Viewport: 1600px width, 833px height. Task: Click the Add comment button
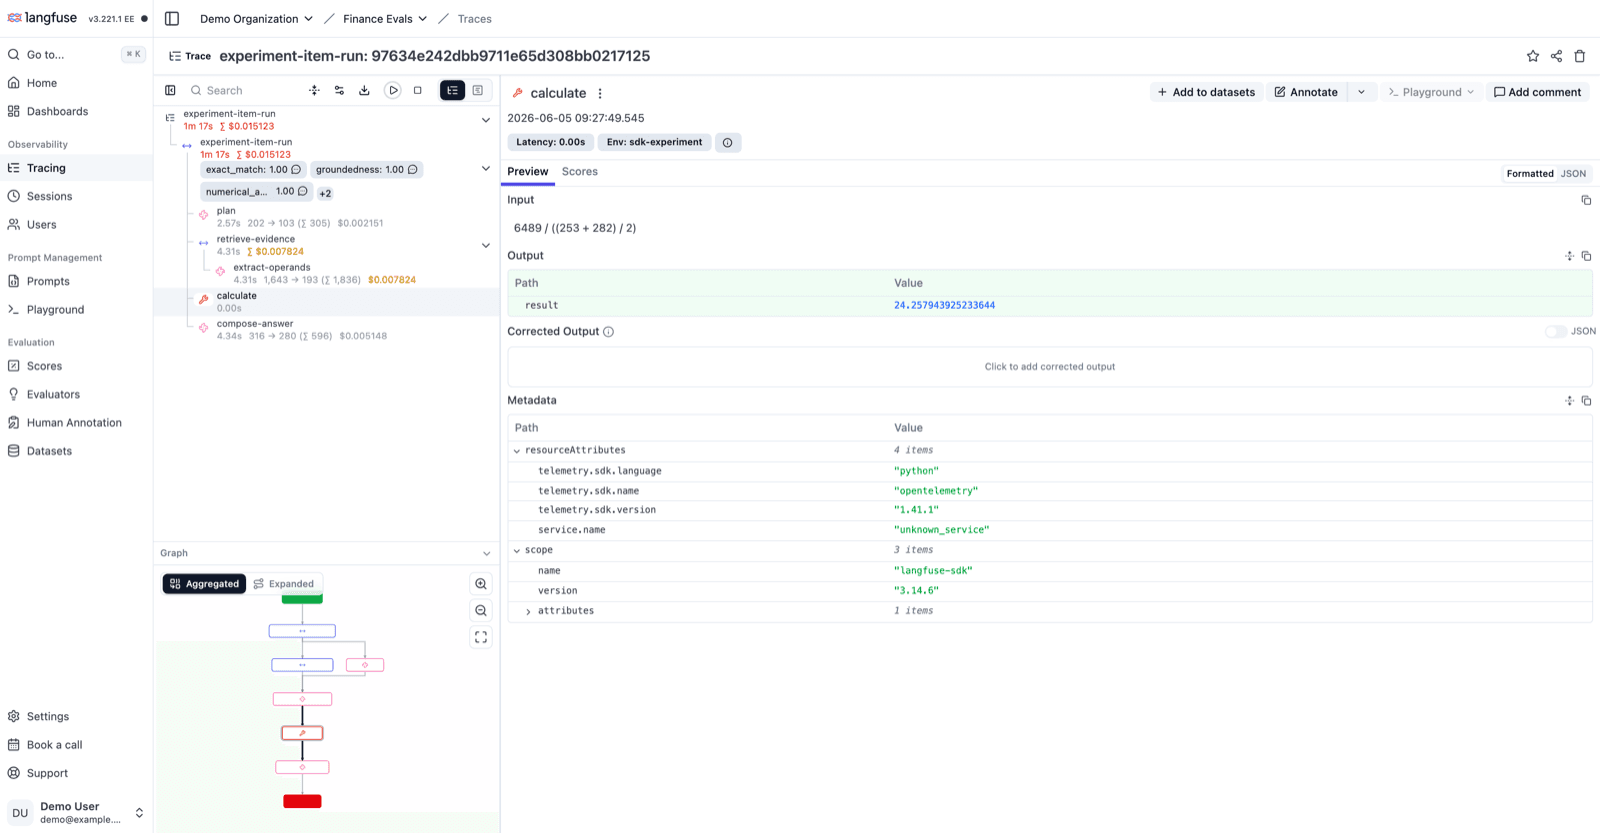(1537, 92)
